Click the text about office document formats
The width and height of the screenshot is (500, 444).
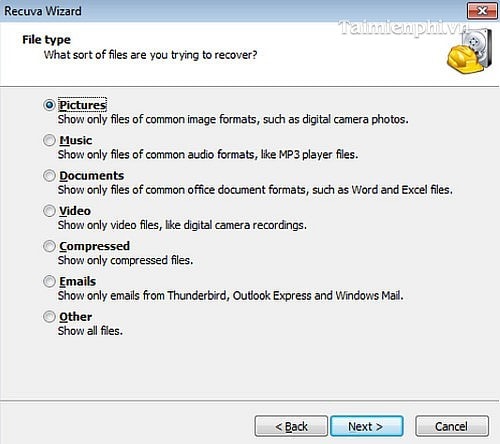(255, 190)
